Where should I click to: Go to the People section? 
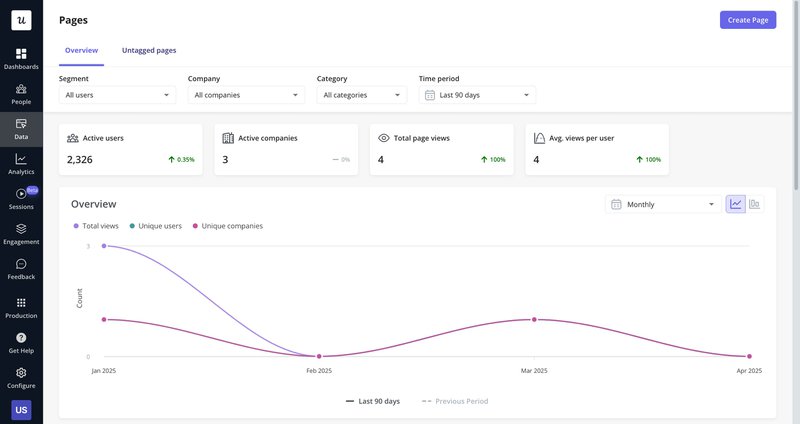click(x=21, y=94)
